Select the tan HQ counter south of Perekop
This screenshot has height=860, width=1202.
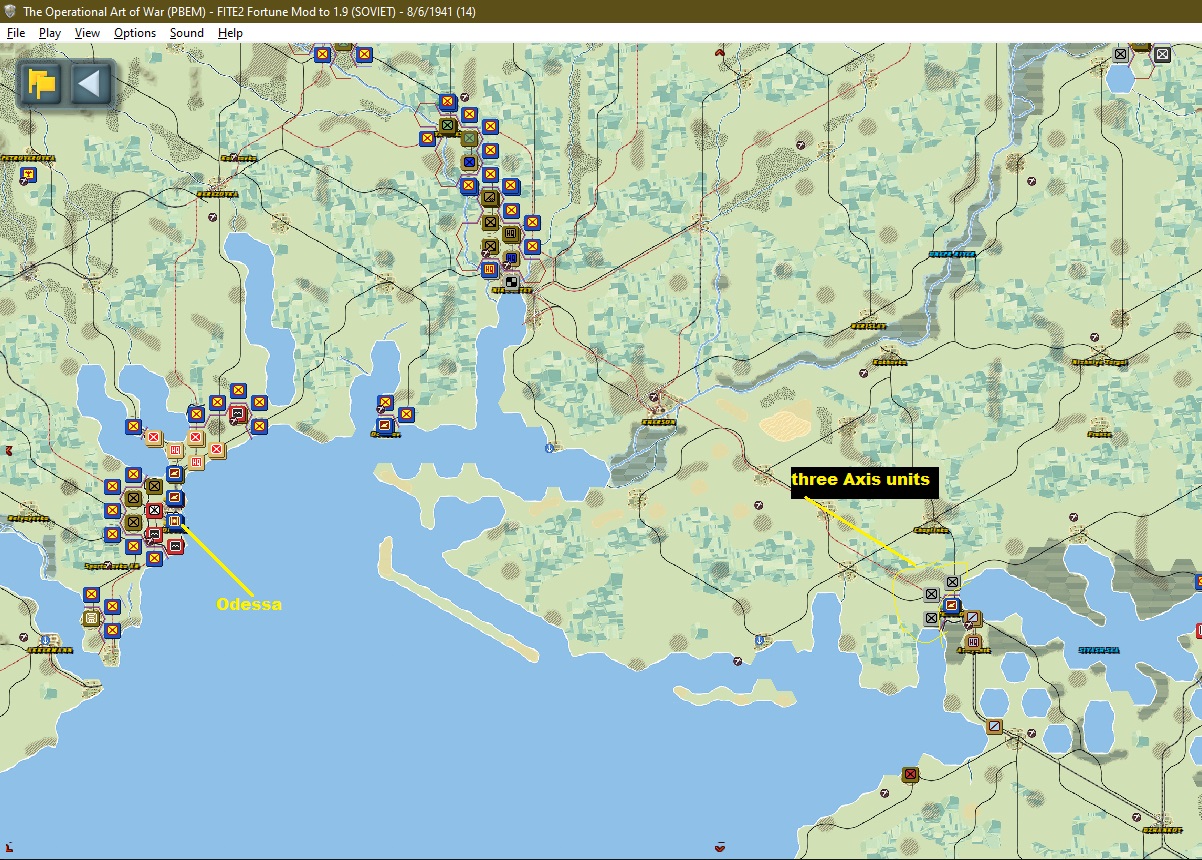tap(973, 641)
